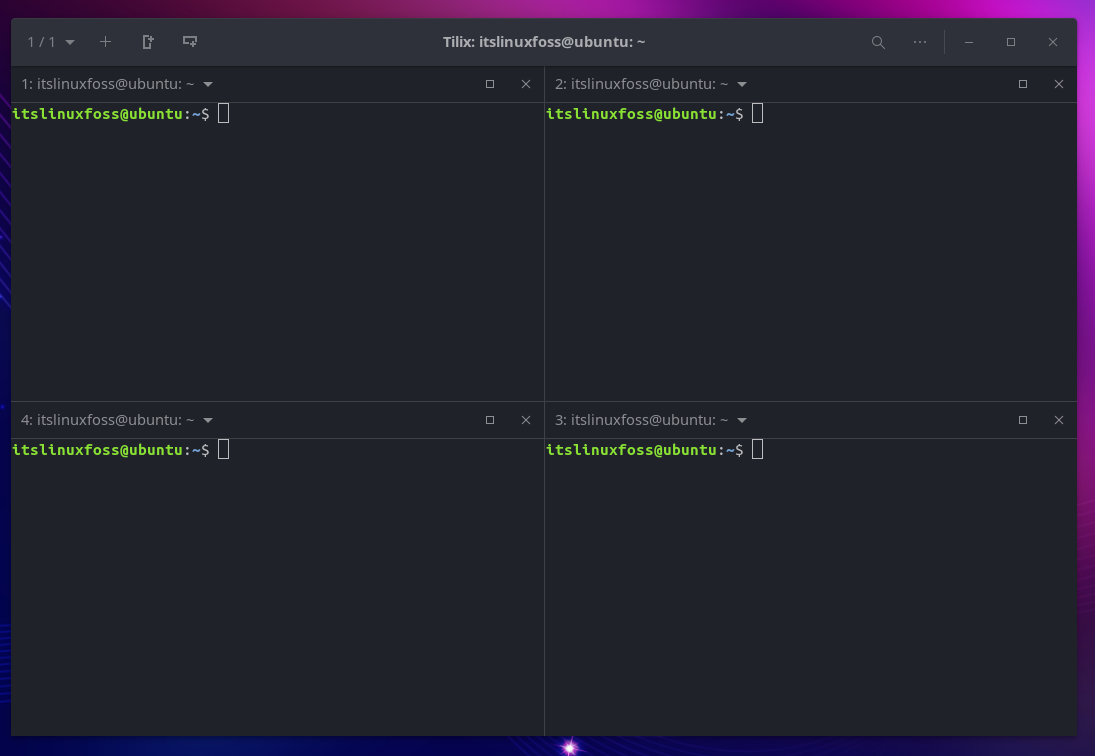The width and height of the screenshot is (1095, 756).
Task: Maximize terminal pane 1 with its square icon
Action: pos(490,84)
